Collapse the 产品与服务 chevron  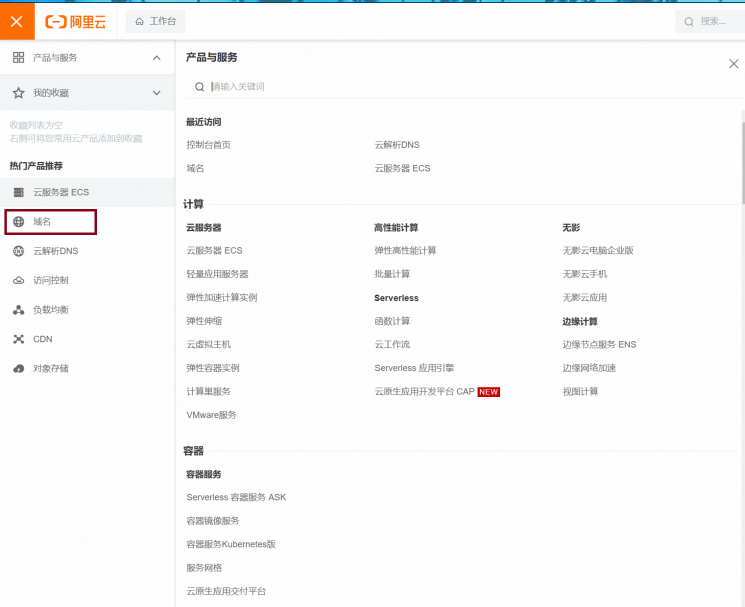[156, 58]
